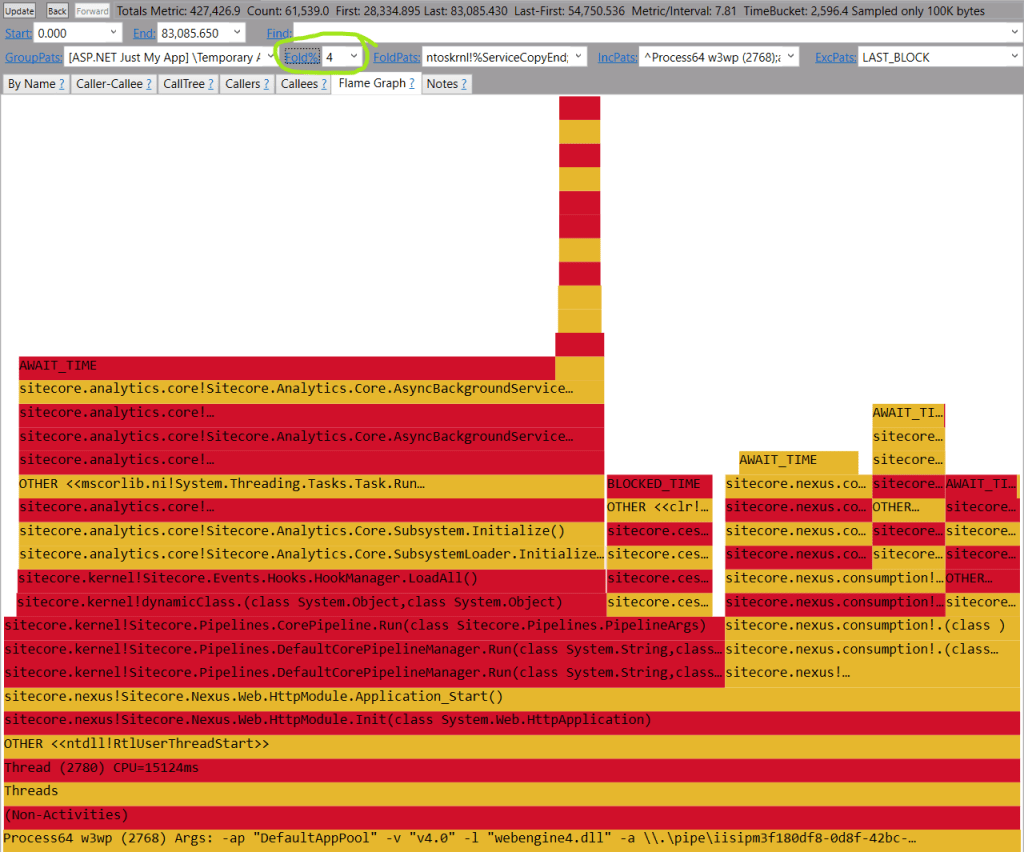
Task: Select the BLOCKED_TIME flame graph block
Action: [658, 484]
